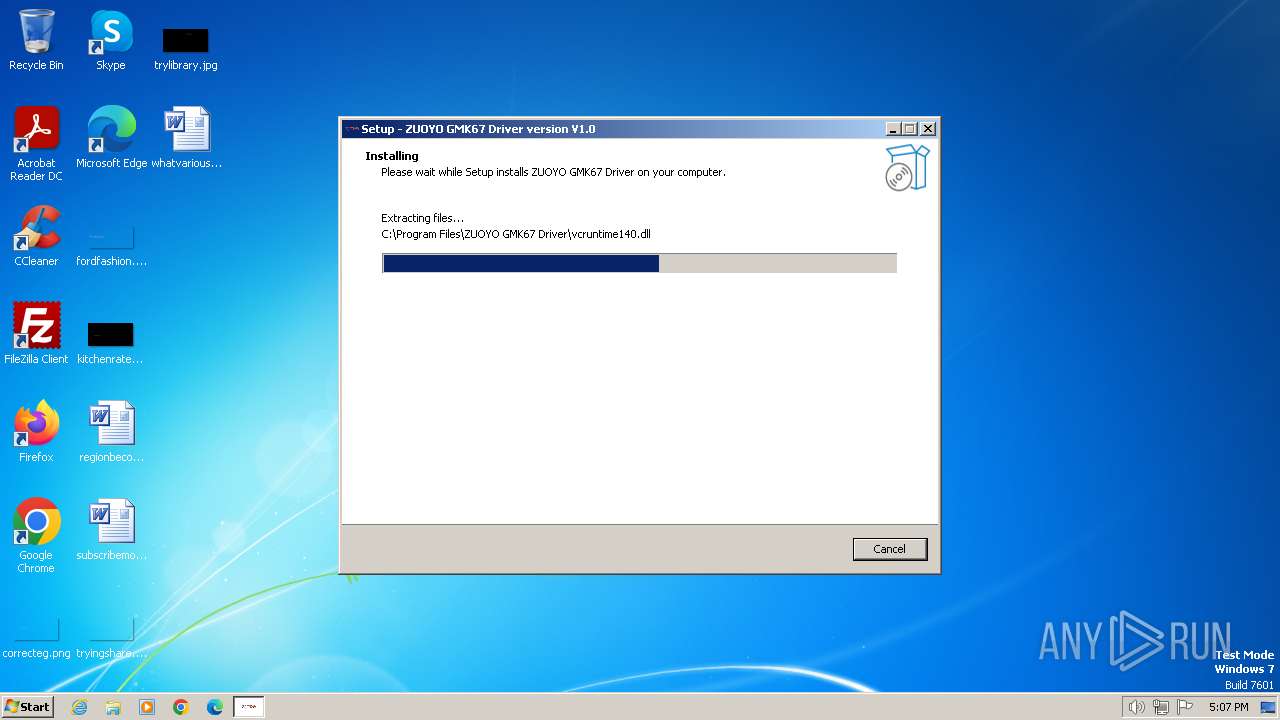The image size is (1280, 720).
Task: Select the correcteg.png desktop file
Action: click(36, 638)
